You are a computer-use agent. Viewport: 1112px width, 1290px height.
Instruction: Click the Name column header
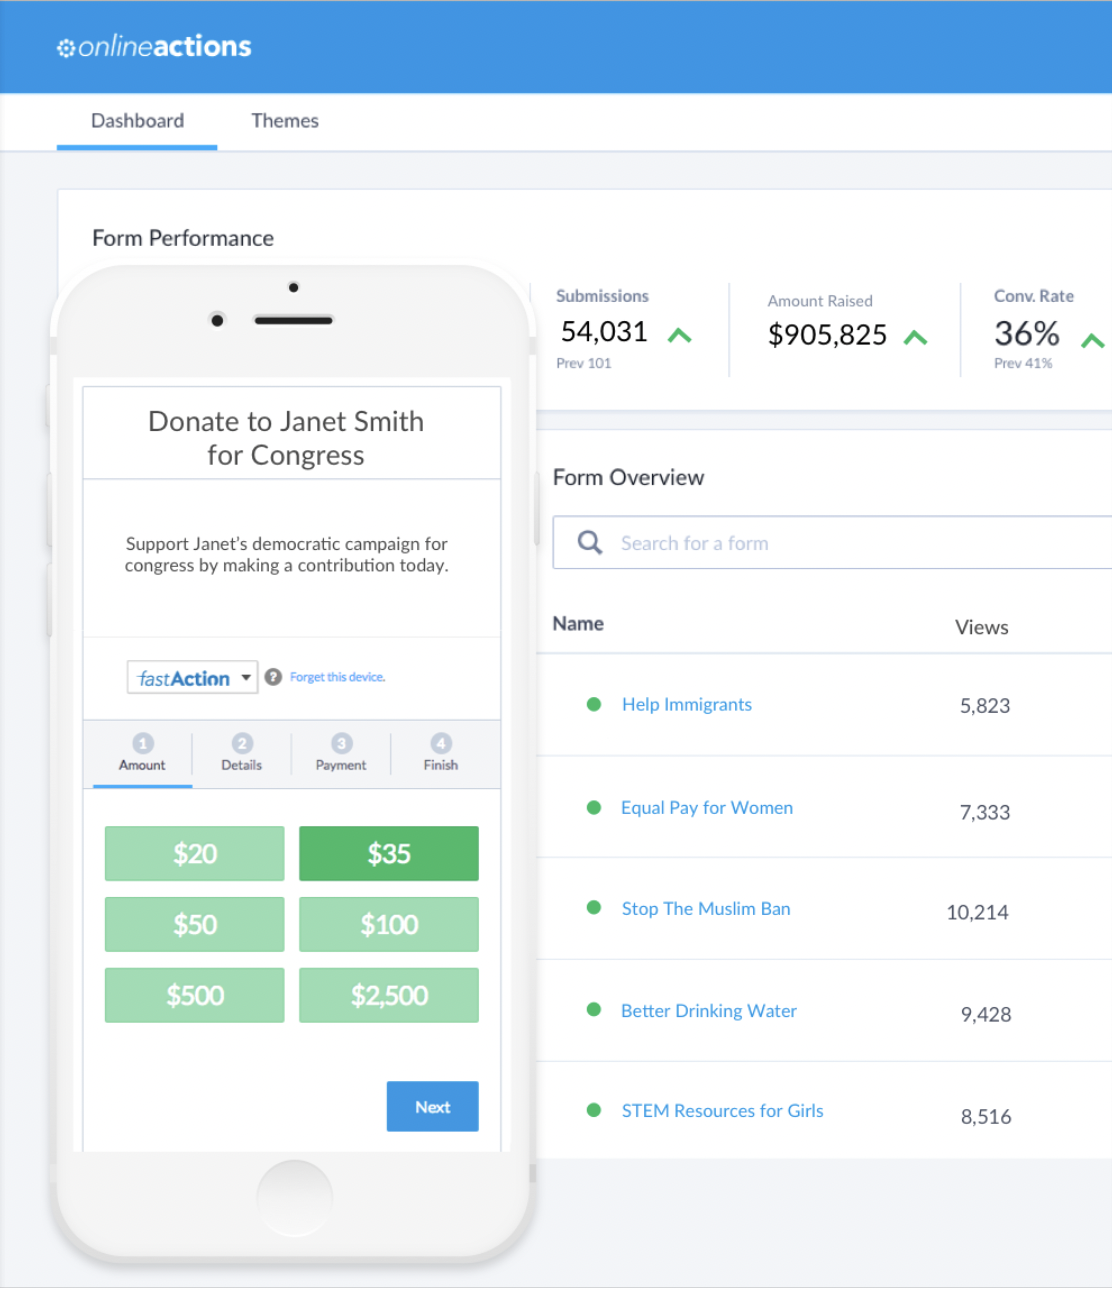point(578,623)
